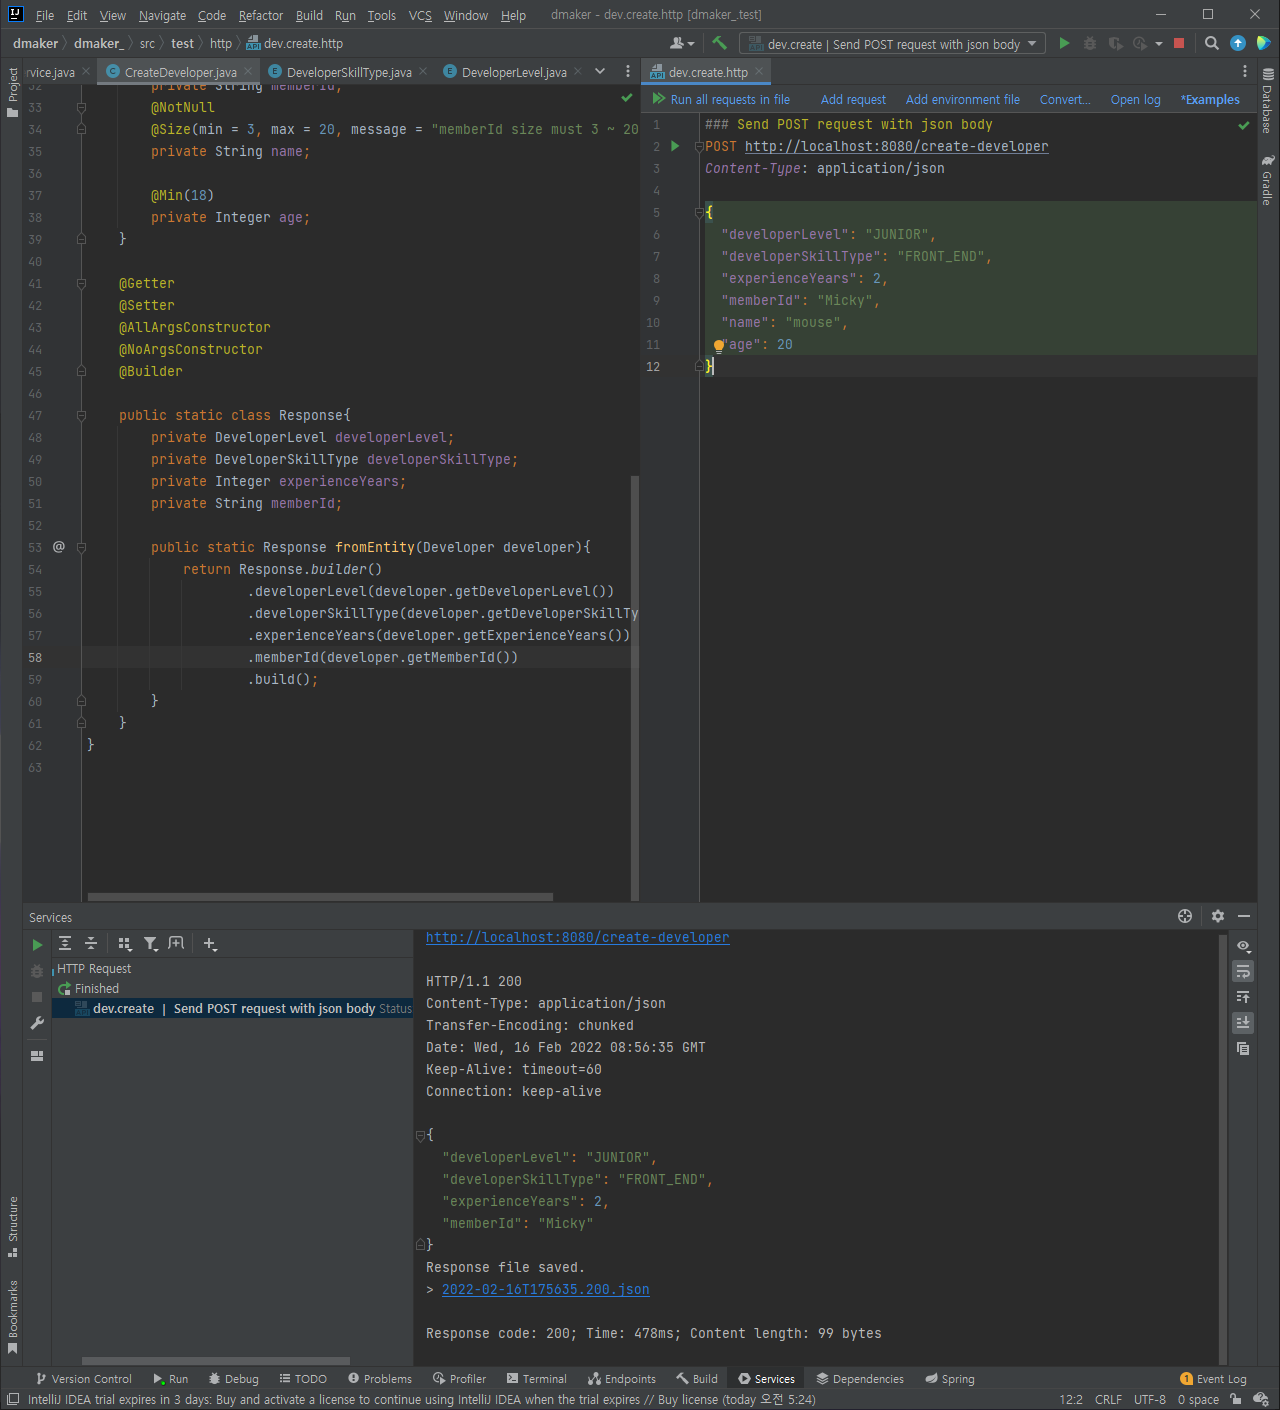The height and width of the screenshot is (1410, 1280).
Task: Click the CRLF line separator status item
Action: (1108, 1399)
